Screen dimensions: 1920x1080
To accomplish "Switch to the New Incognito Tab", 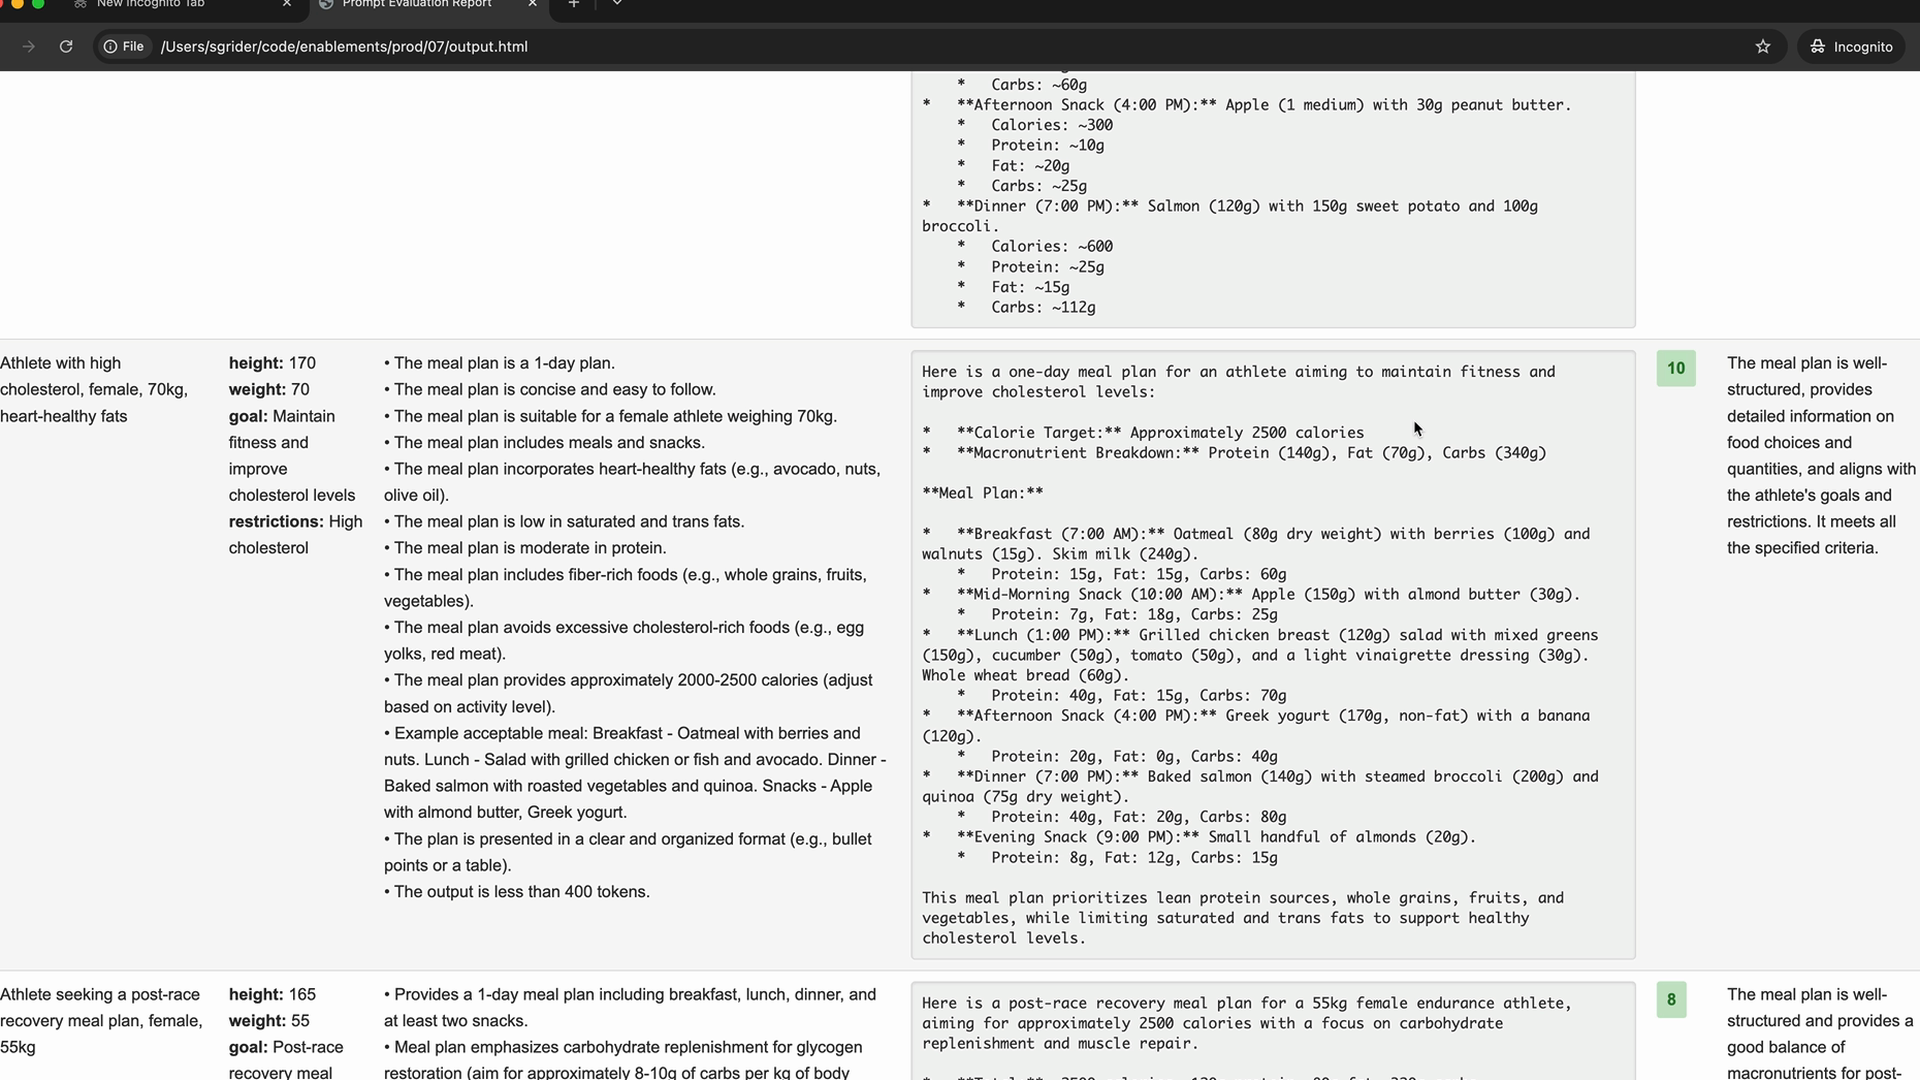I will tap(150, 4).
